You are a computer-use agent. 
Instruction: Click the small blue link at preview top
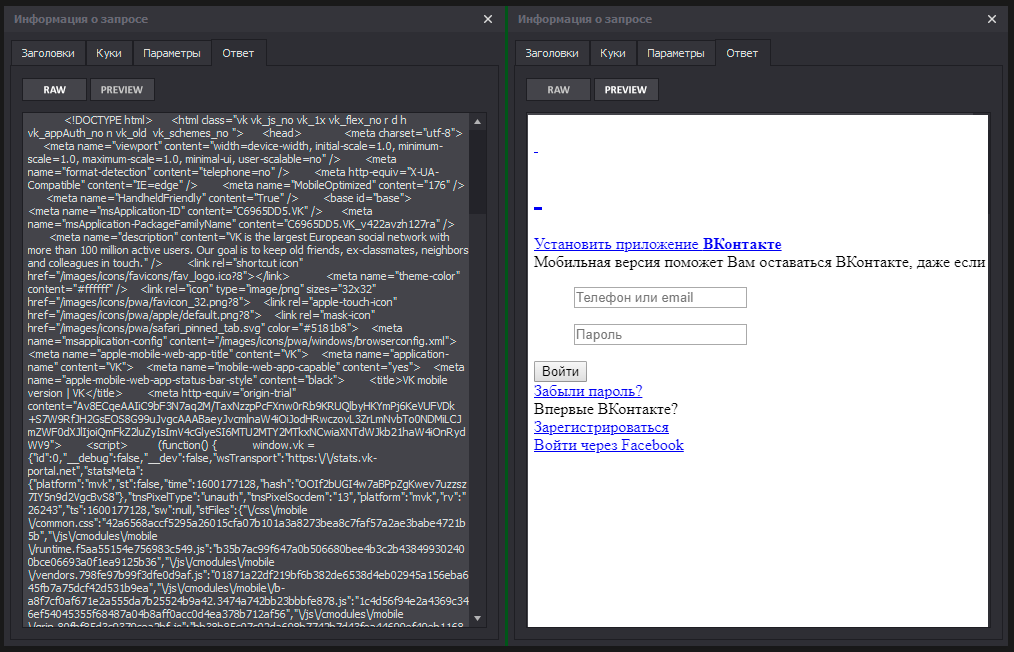tap(536, 153)
